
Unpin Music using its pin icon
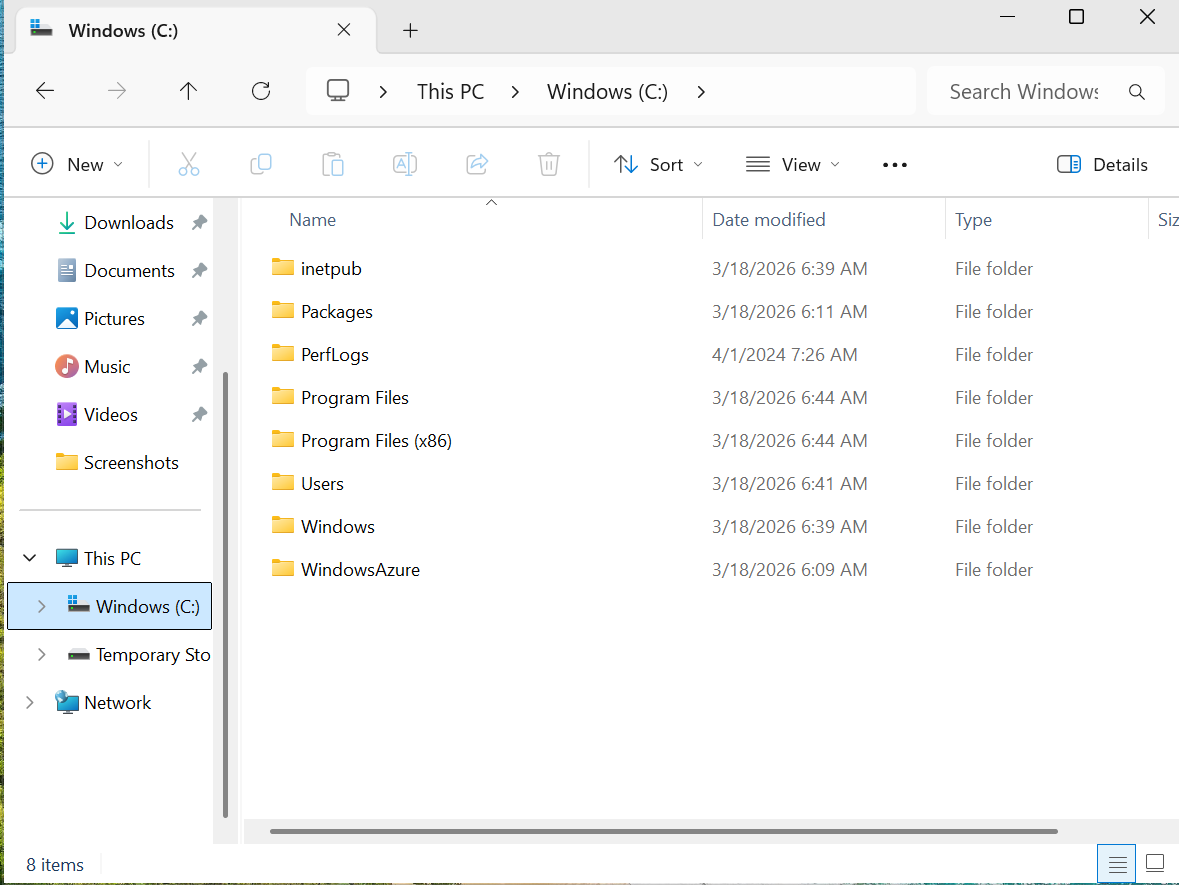pos(199,367)
